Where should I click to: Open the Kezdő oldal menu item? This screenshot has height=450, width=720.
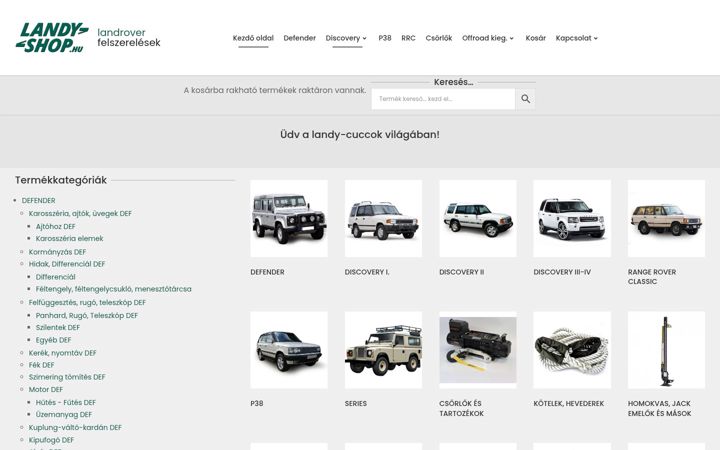[x=253, y=38]
